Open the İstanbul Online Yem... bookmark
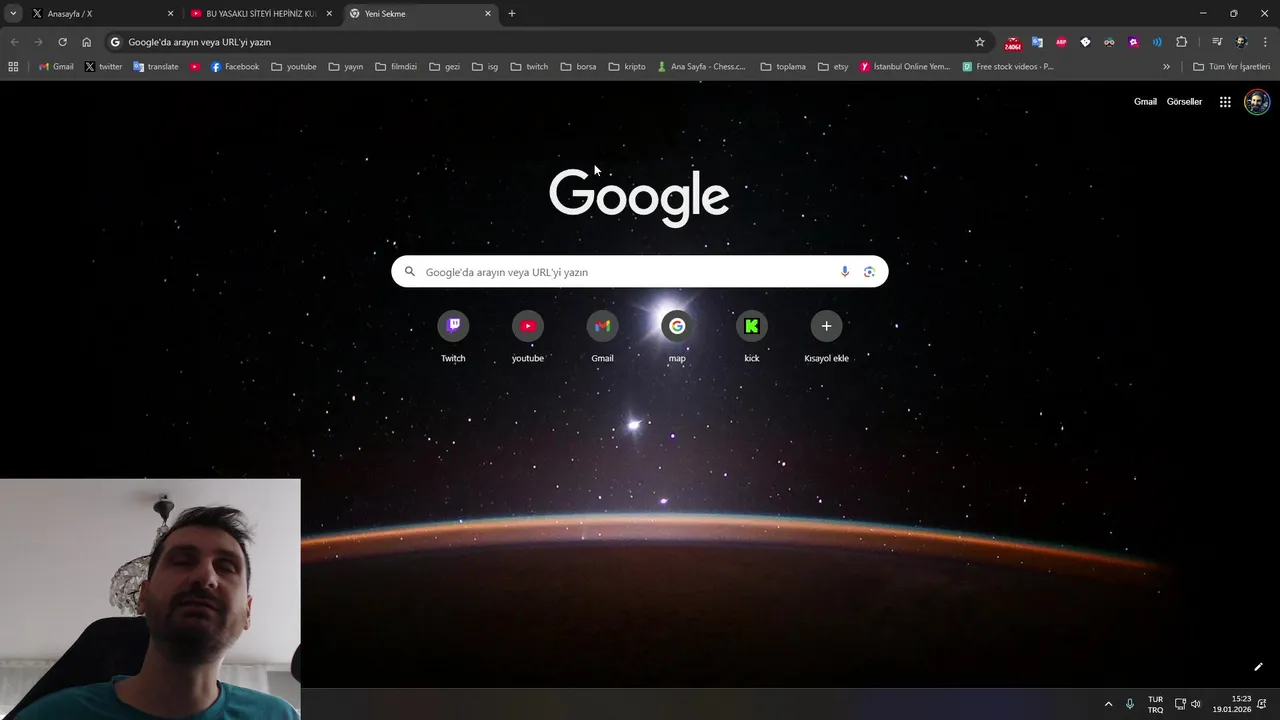 [905, 67]
